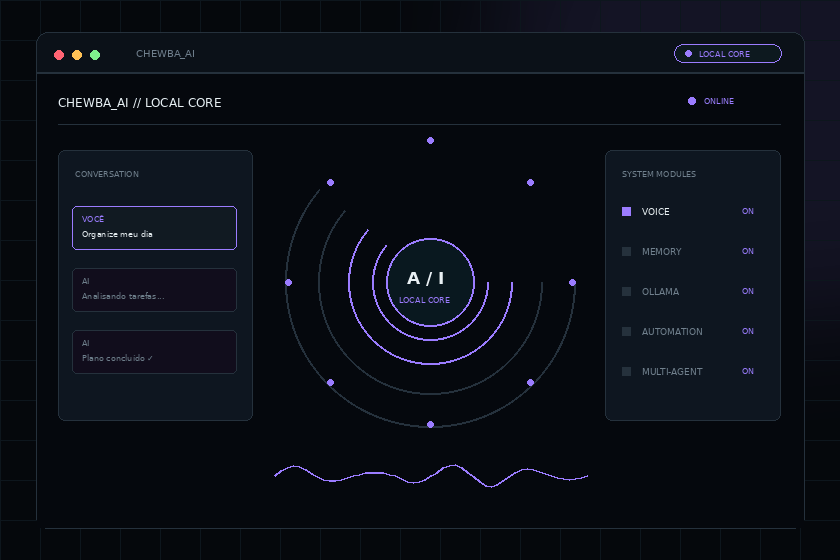
Task: Click the ON state next to OLLAMA
Action: [x=748, y=291]
